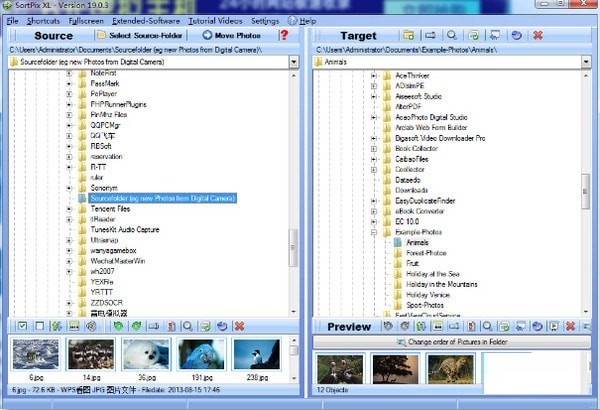The width and height of the screenshot is (600, 410).
Task: Select the Sport-Photos folder
Action: tap(425, 305)
